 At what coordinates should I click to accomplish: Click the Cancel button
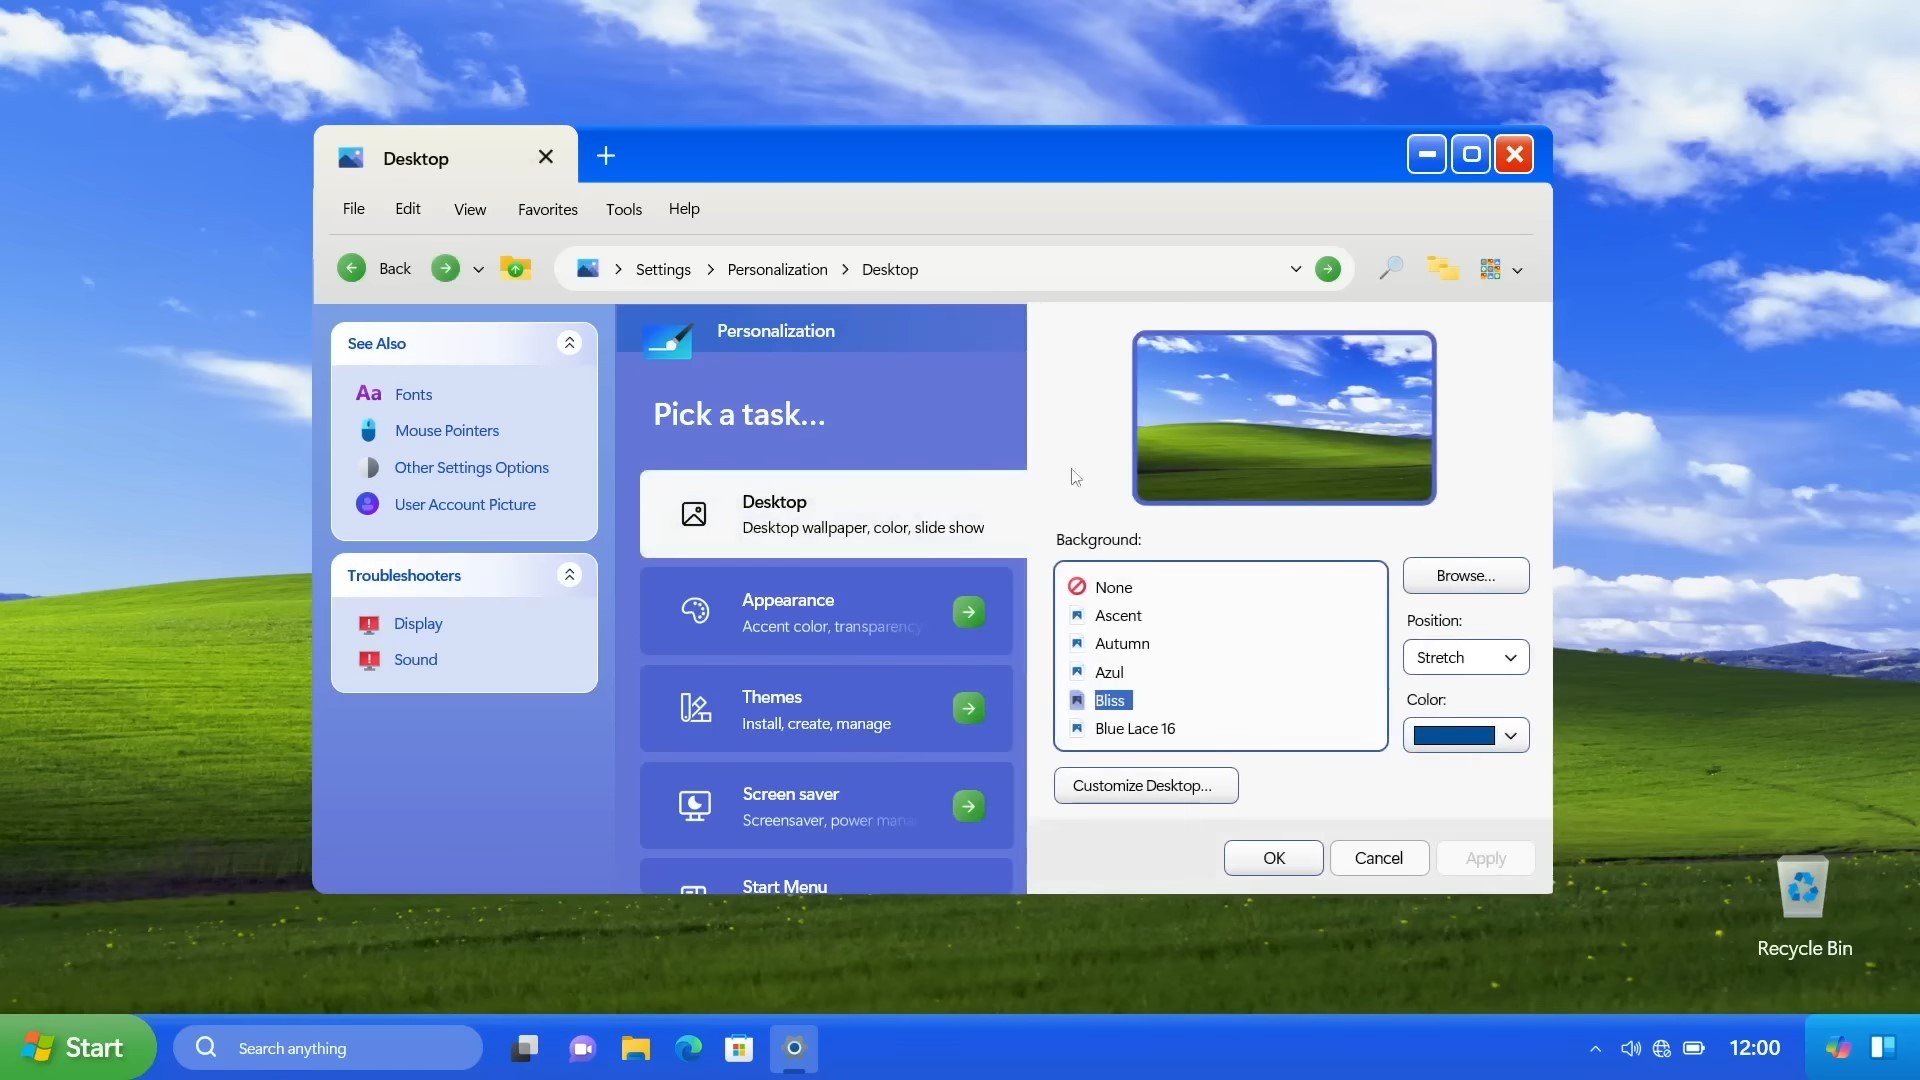(x=1379, y=858)
